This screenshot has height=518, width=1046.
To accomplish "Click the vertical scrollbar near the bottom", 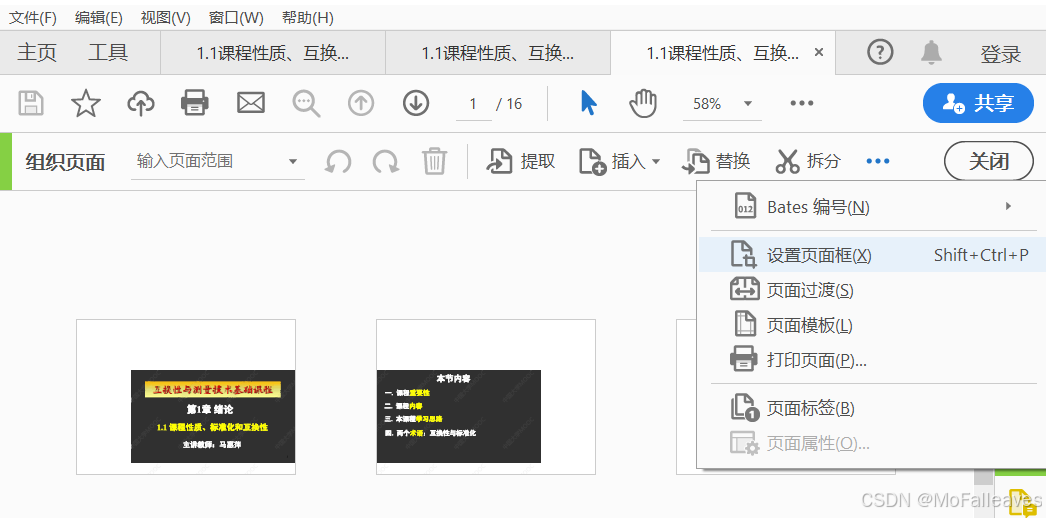I will point(983,477).
